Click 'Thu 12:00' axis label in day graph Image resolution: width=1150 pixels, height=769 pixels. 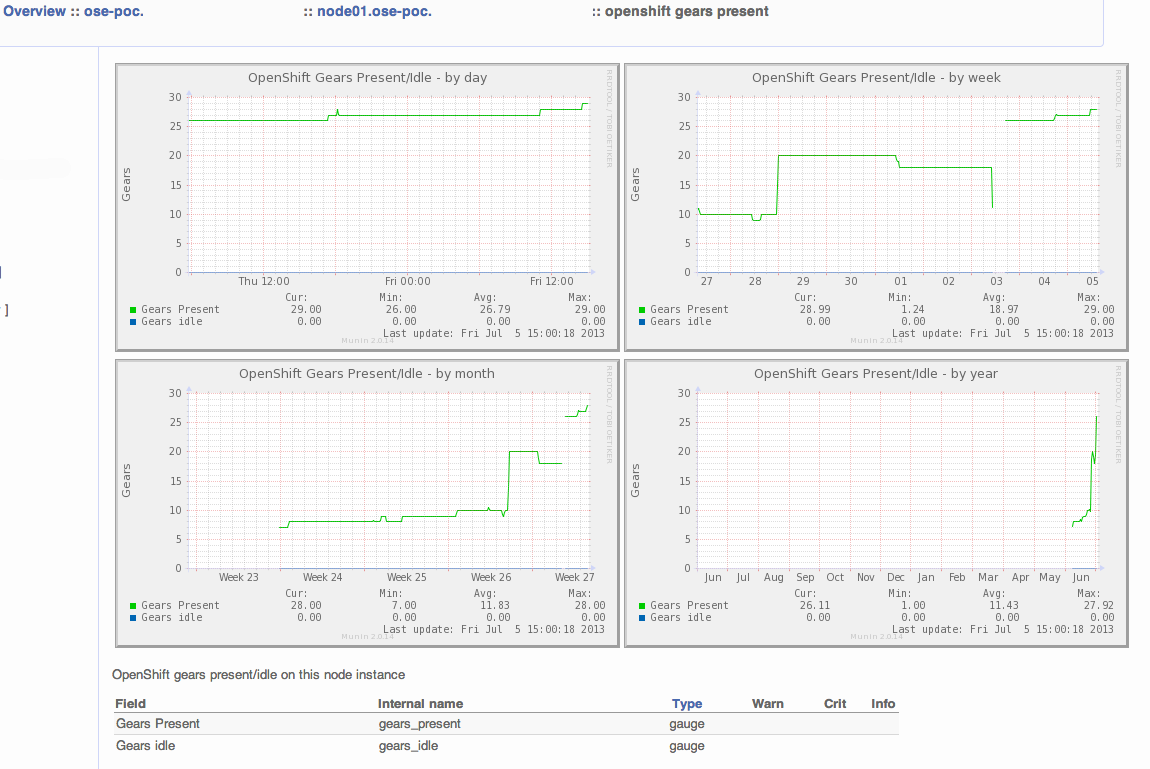pos(264,282)
